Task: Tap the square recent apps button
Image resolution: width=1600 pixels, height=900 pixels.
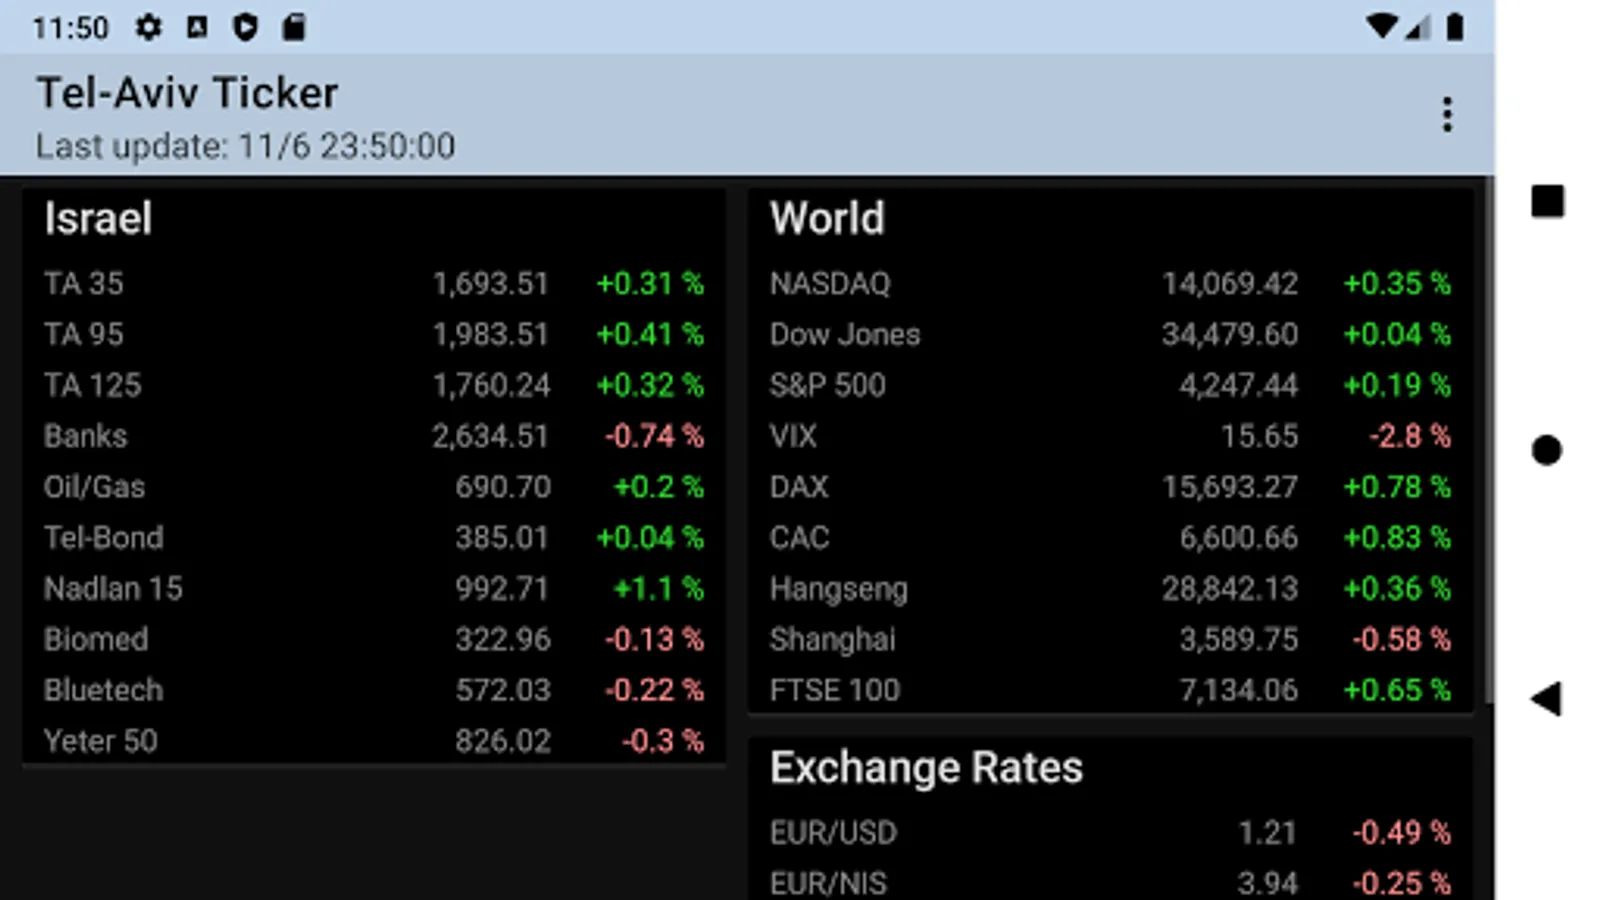Action: coord(1547,201)
